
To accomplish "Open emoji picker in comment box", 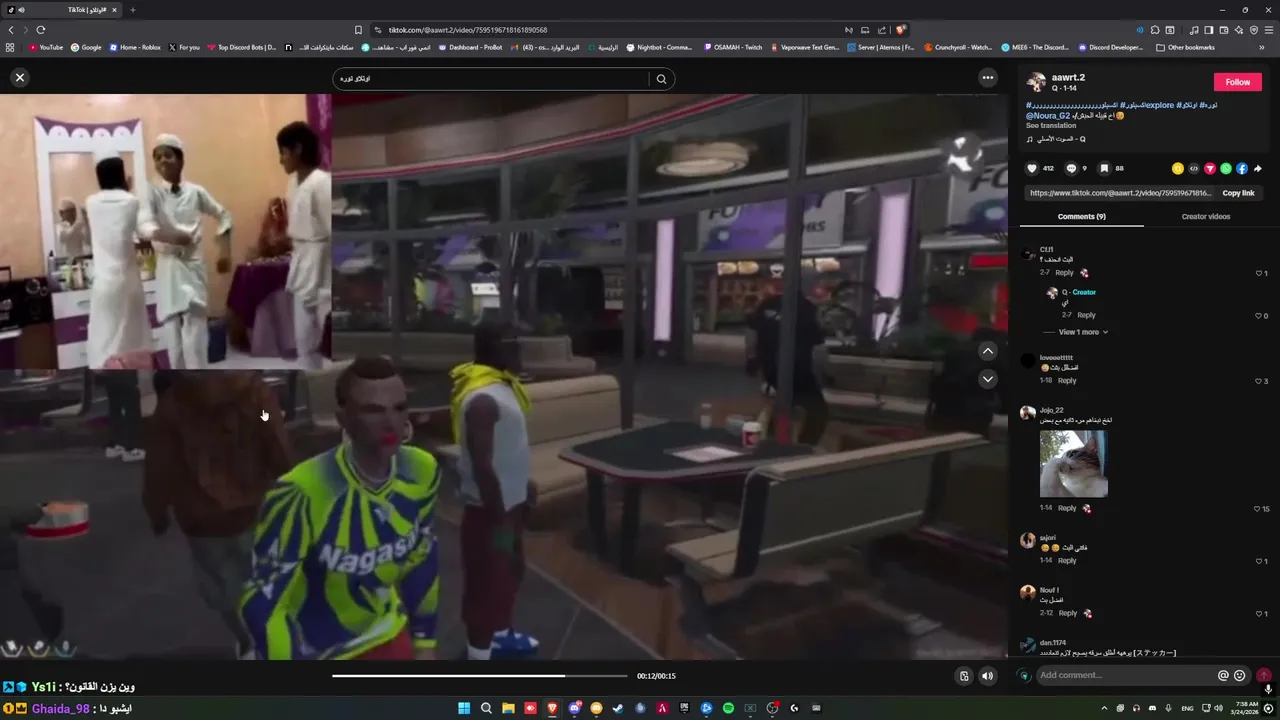I will tap(1240, 676).
